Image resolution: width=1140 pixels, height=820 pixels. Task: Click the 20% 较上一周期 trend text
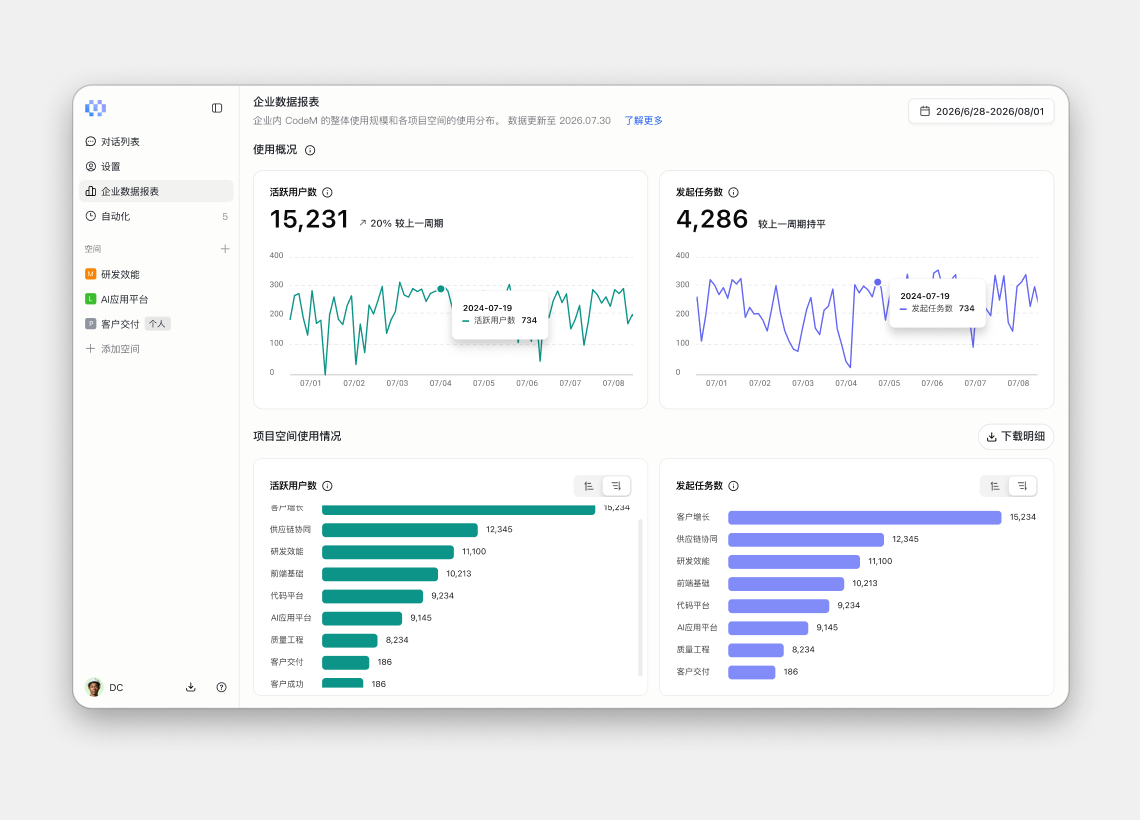point(406,224)
